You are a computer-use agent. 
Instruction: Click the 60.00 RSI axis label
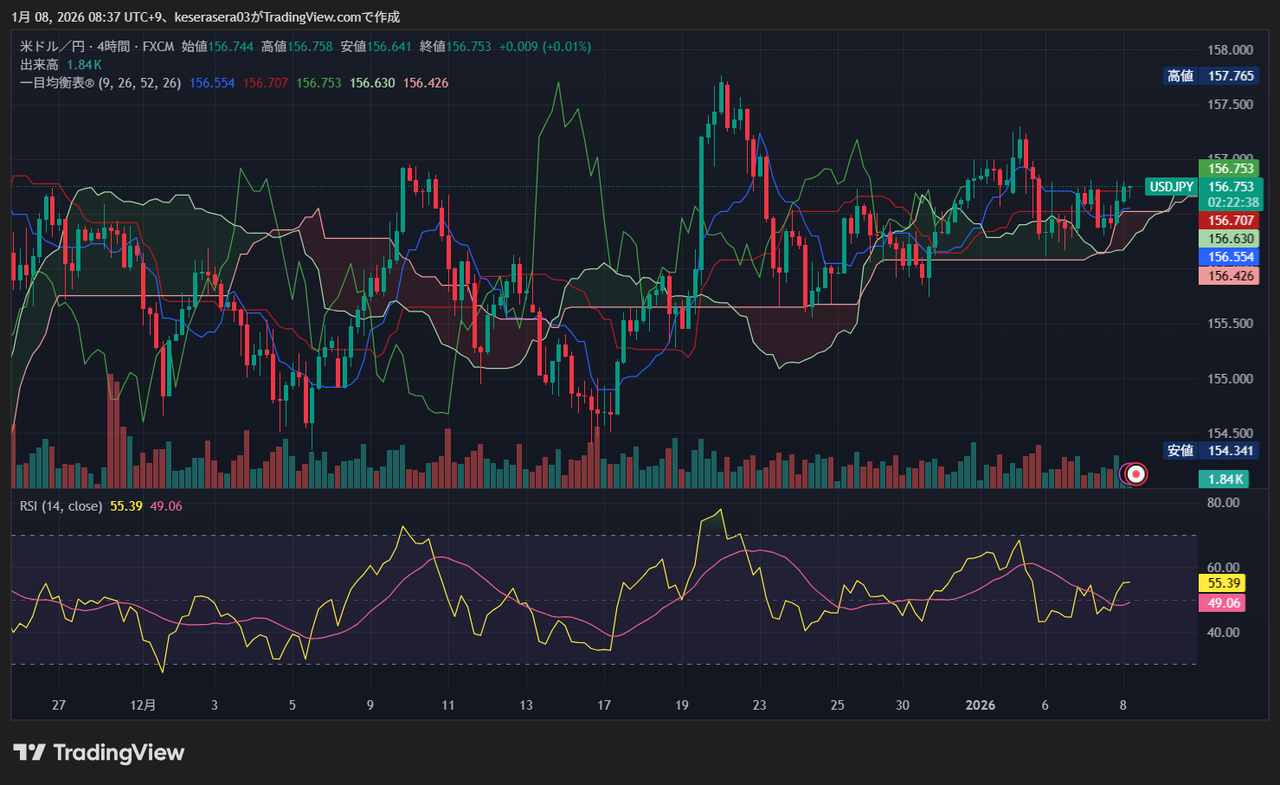pyautogui.click(x=1223, y=567)
